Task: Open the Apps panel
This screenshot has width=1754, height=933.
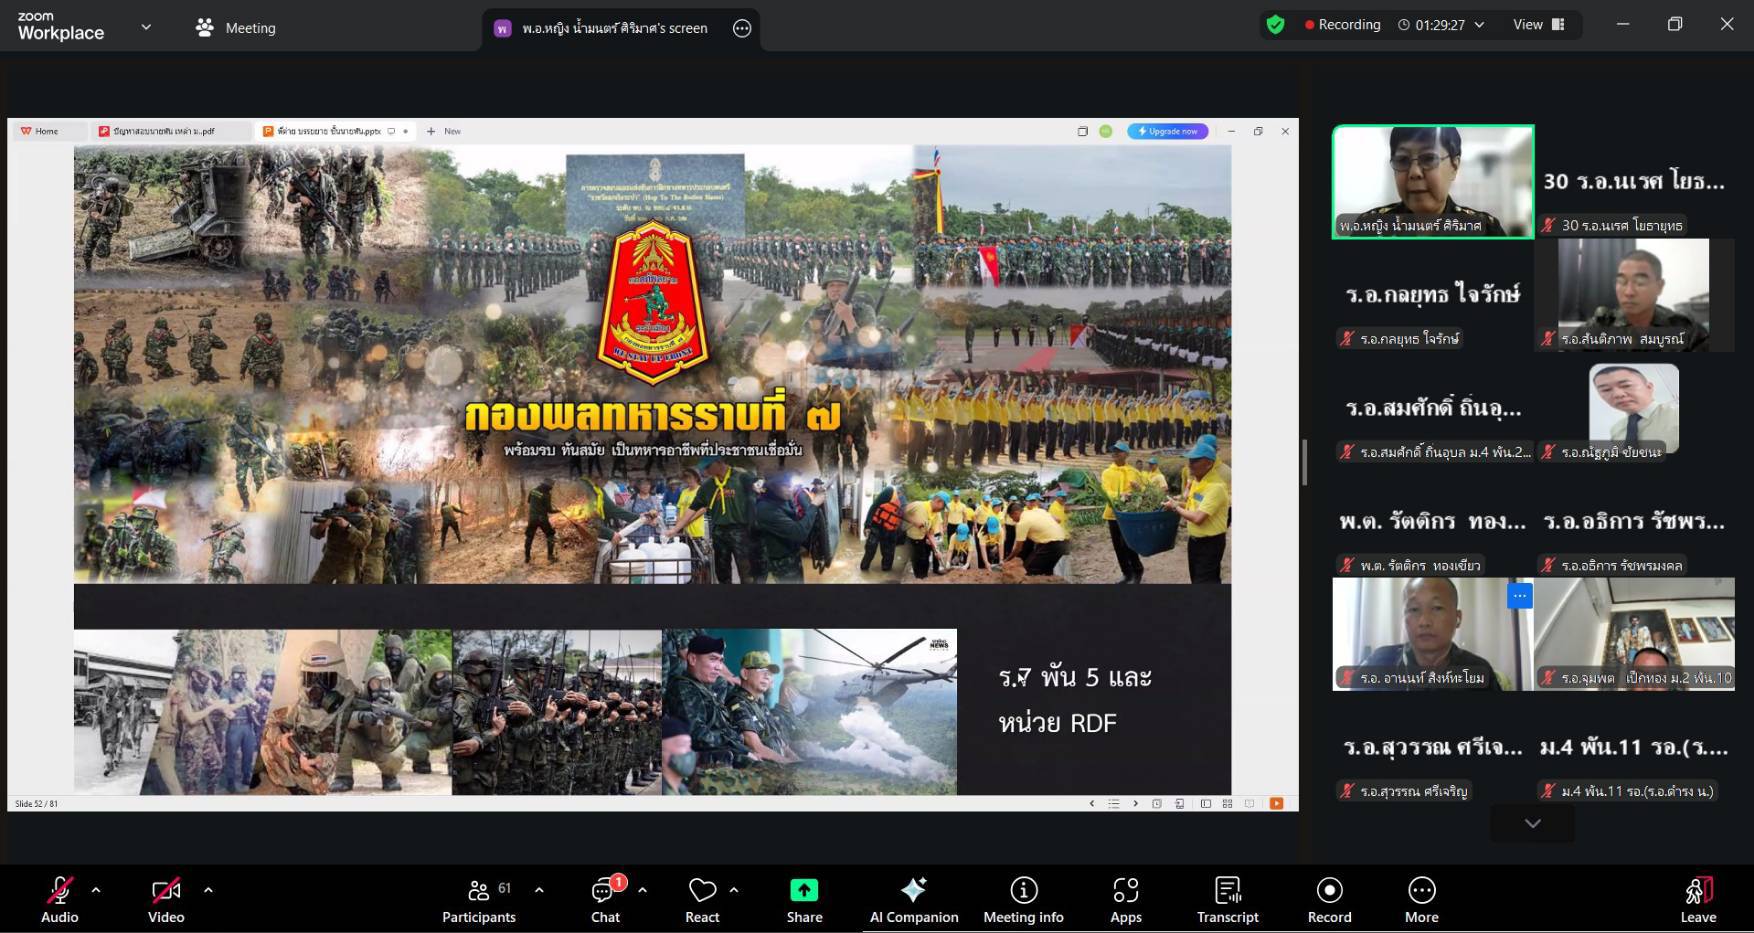Action: tap(1125, 899)
